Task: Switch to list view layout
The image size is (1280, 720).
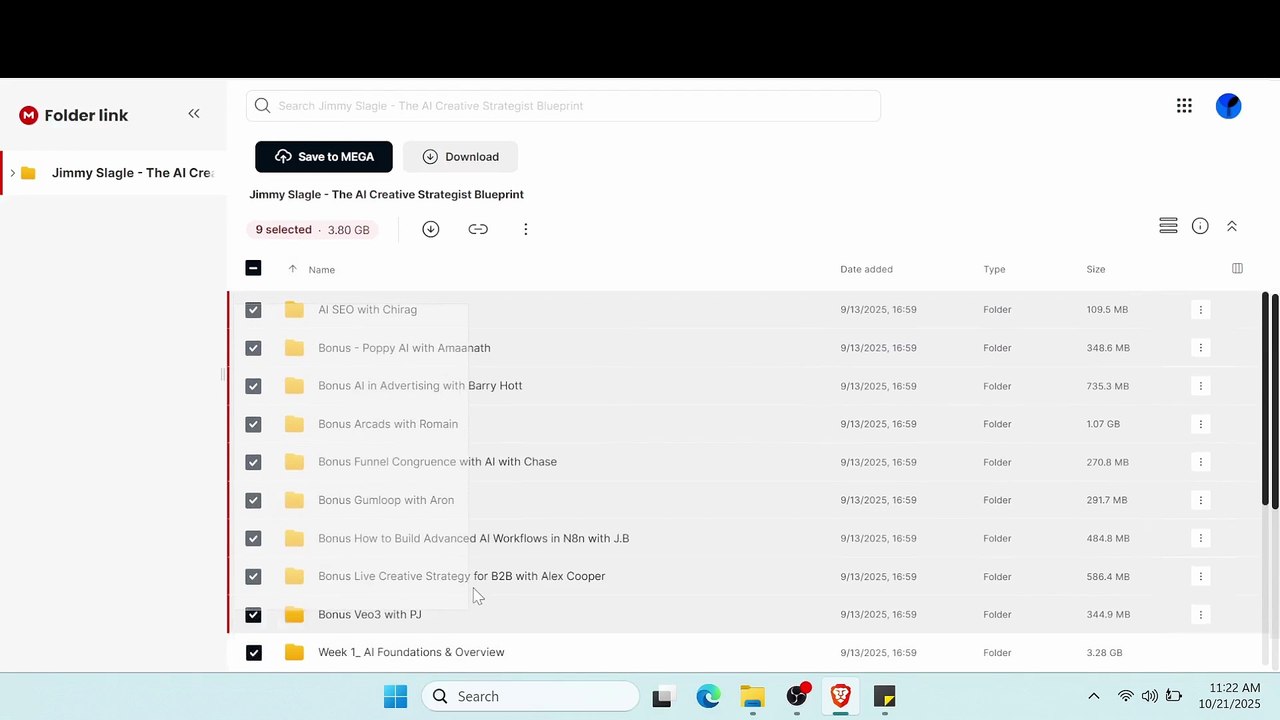Action: pos(1168,226)
